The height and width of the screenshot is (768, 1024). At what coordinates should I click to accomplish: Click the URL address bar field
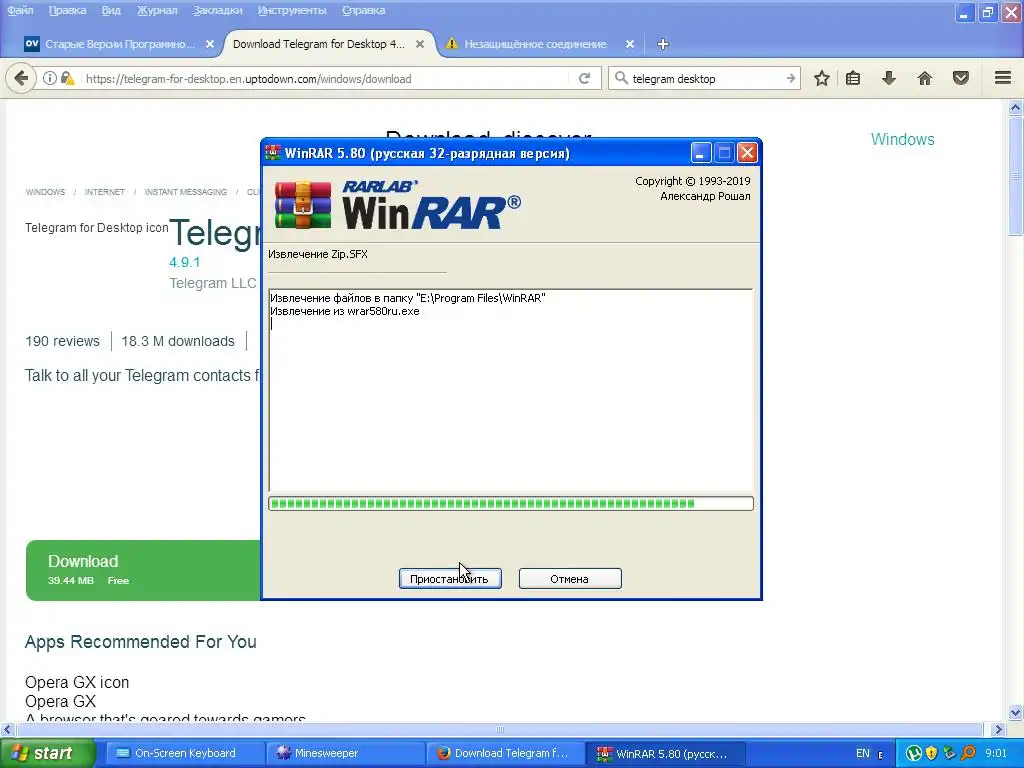click(x=325, y=78)
